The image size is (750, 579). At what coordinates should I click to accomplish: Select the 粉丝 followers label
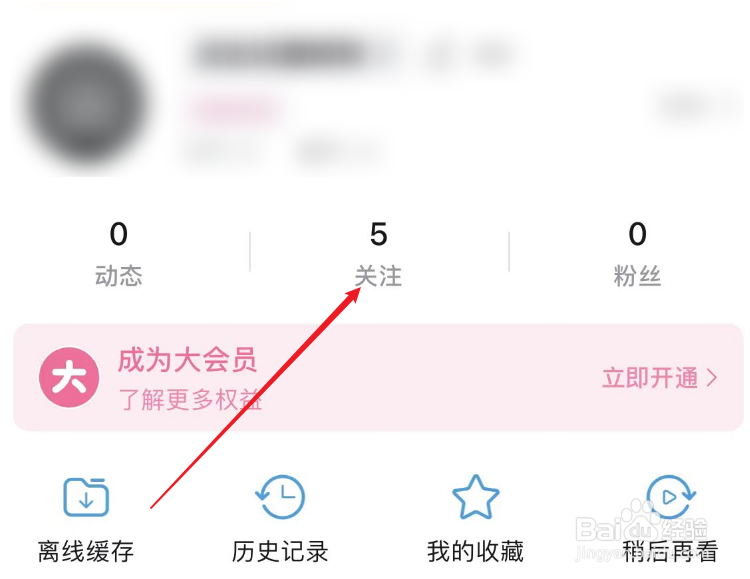coord(637,276)
